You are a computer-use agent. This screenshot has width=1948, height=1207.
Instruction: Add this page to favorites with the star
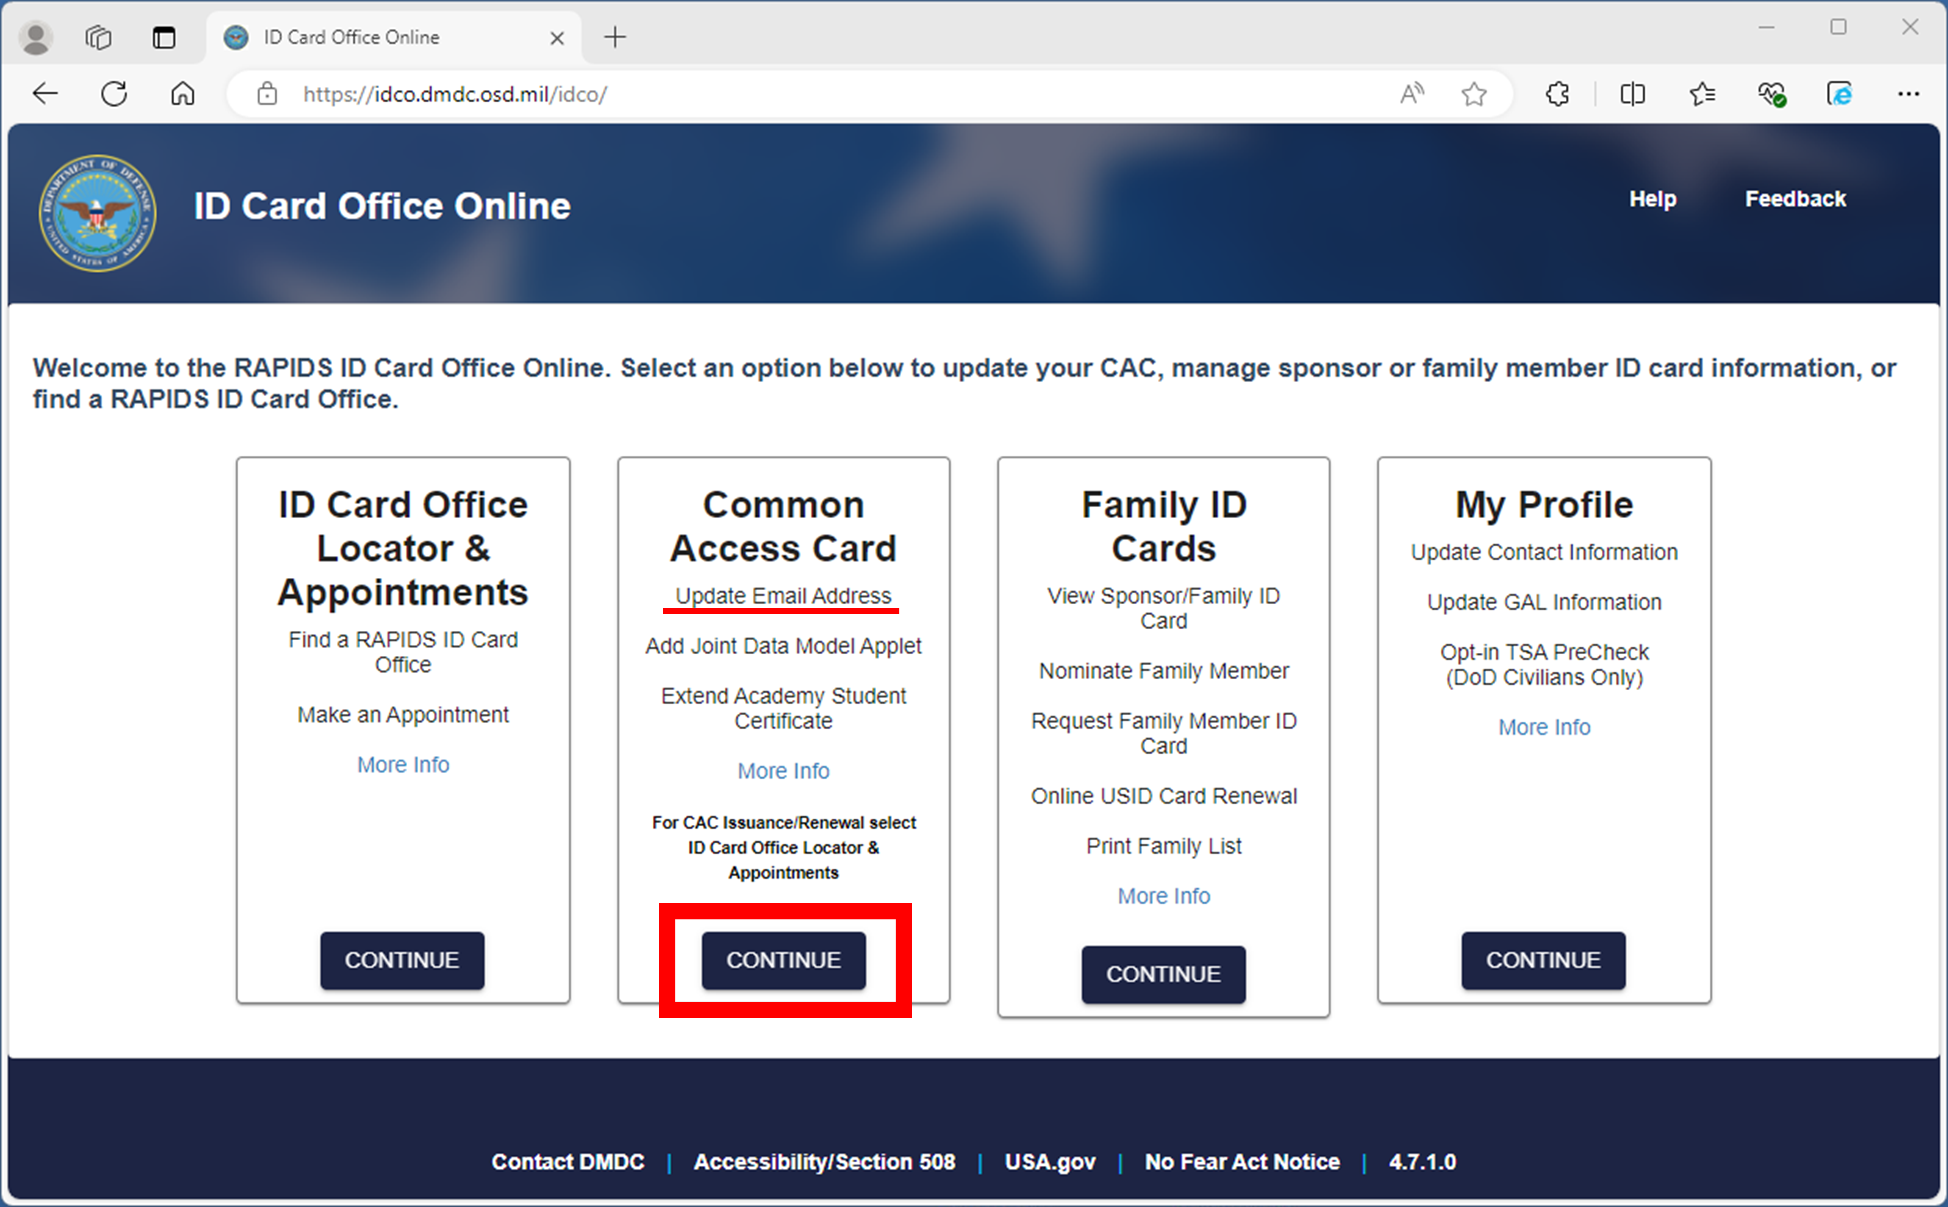1474,93
